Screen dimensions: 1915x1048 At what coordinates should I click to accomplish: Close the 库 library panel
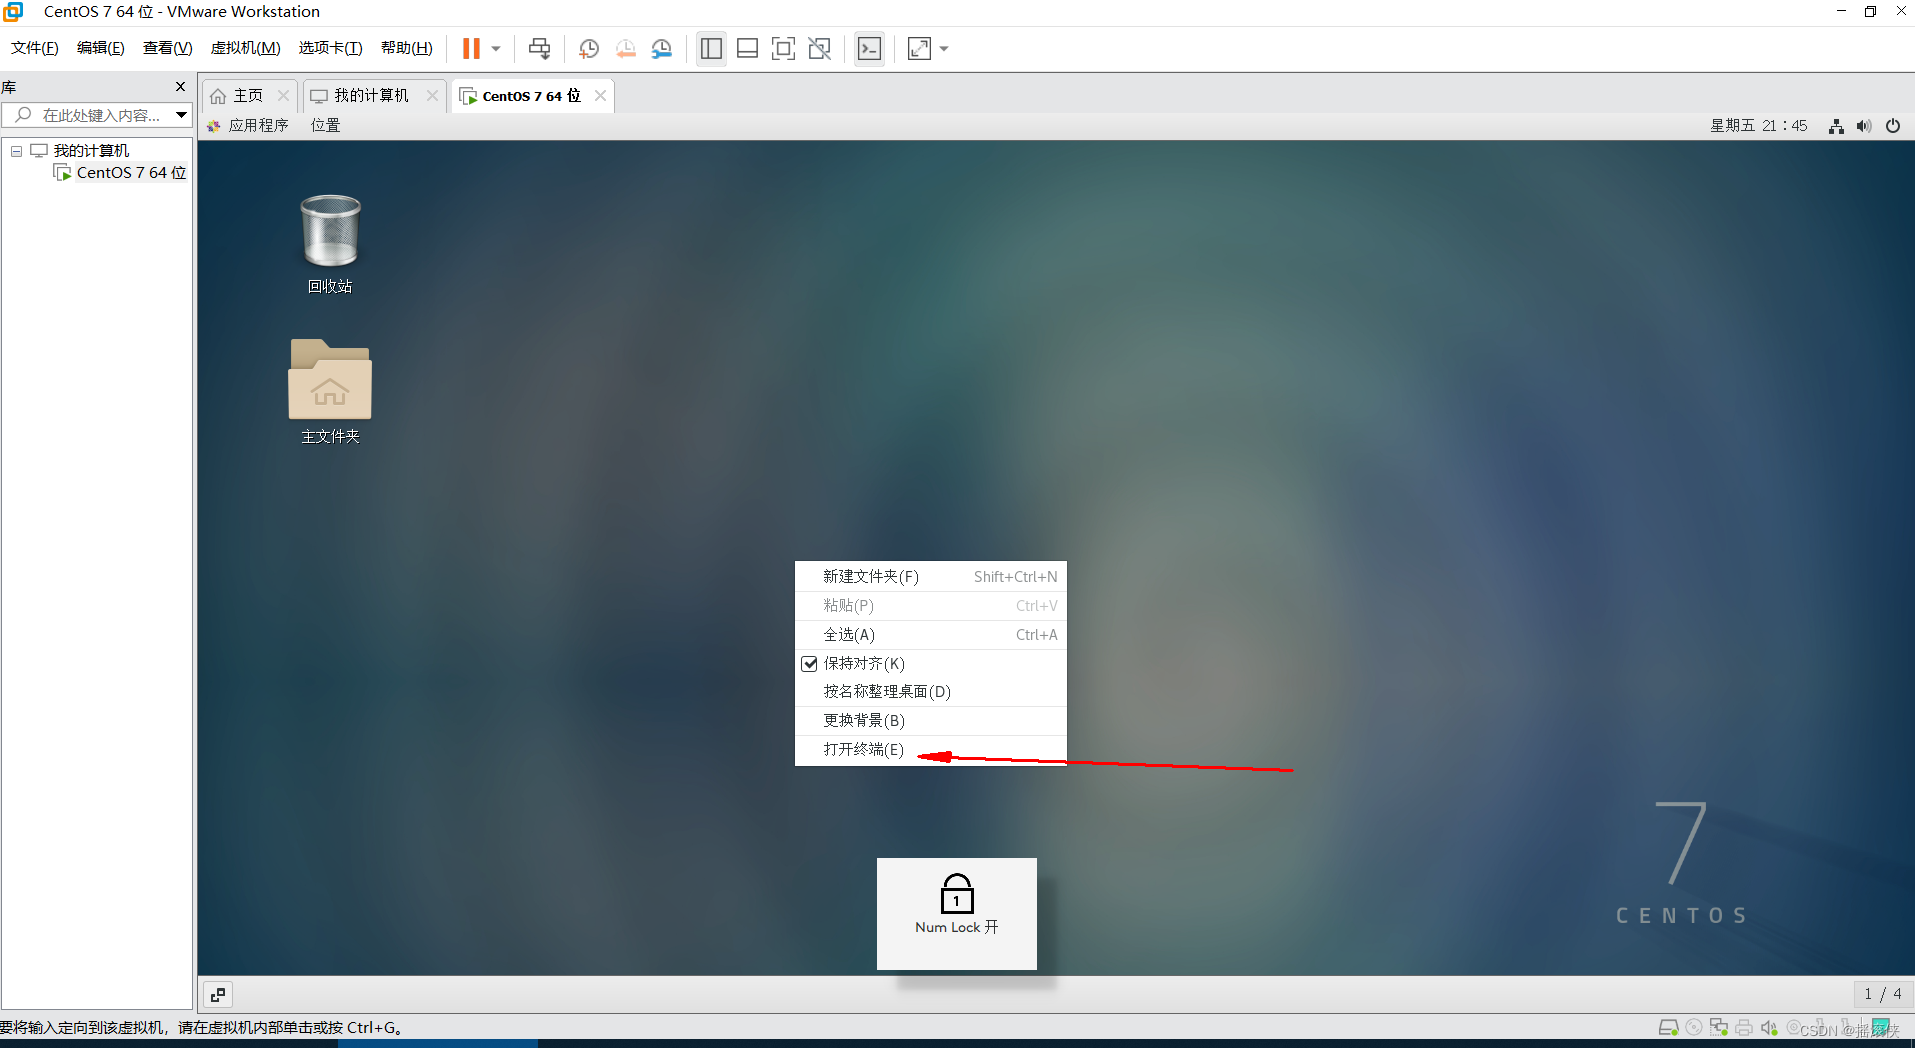(x=180, y=87)
